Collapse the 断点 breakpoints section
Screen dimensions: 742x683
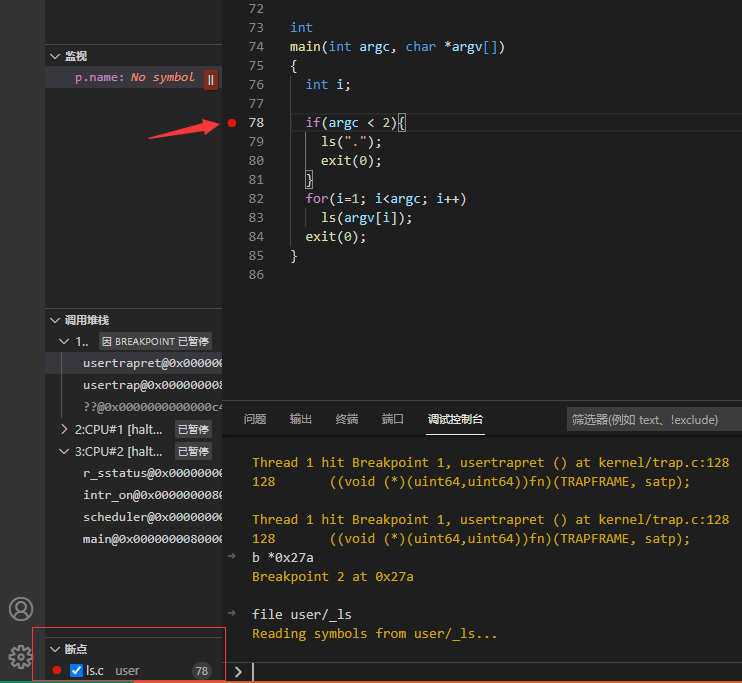click(55, 649)
